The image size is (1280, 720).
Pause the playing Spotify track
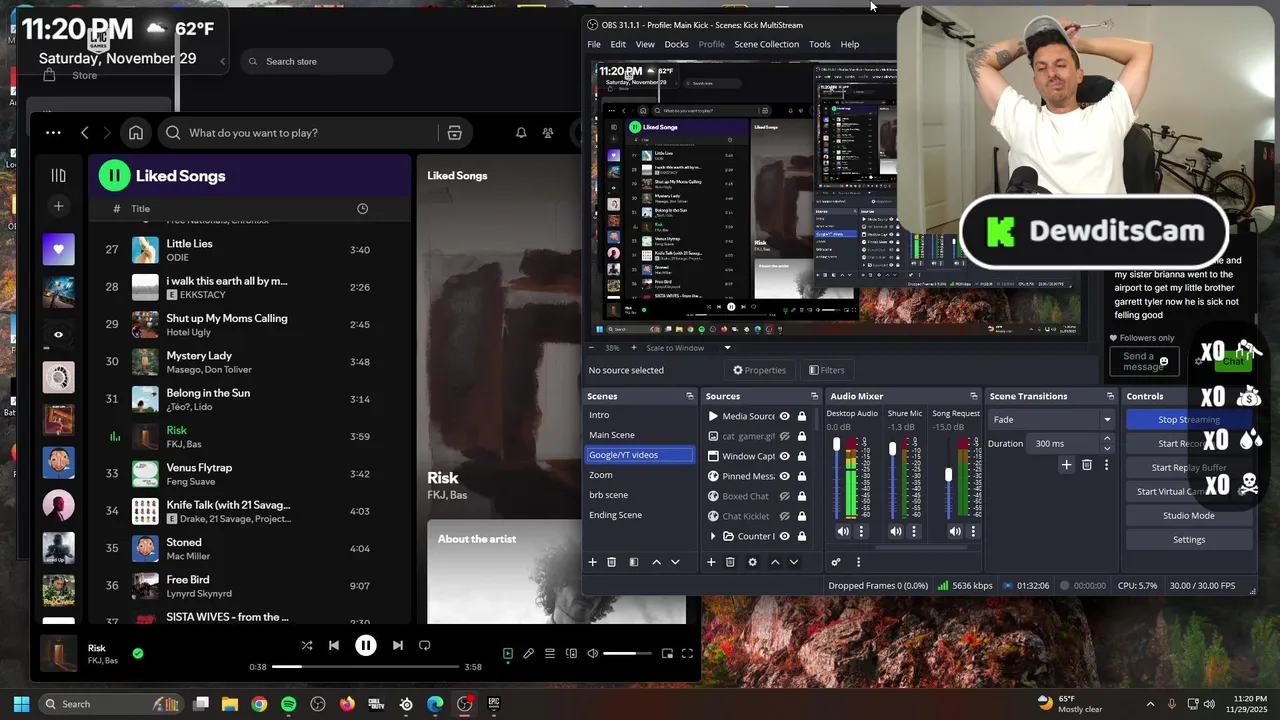366,646
